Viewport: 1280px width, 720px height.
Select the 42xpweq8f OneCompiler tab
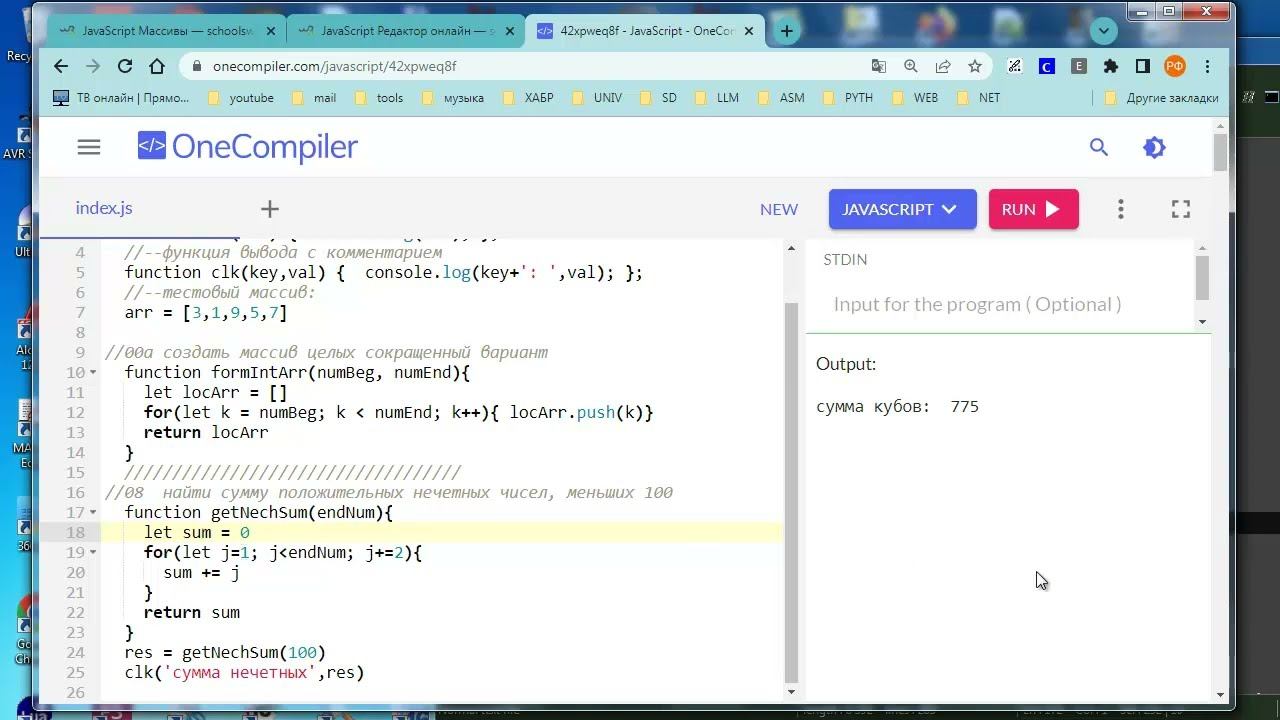[646, 31]
